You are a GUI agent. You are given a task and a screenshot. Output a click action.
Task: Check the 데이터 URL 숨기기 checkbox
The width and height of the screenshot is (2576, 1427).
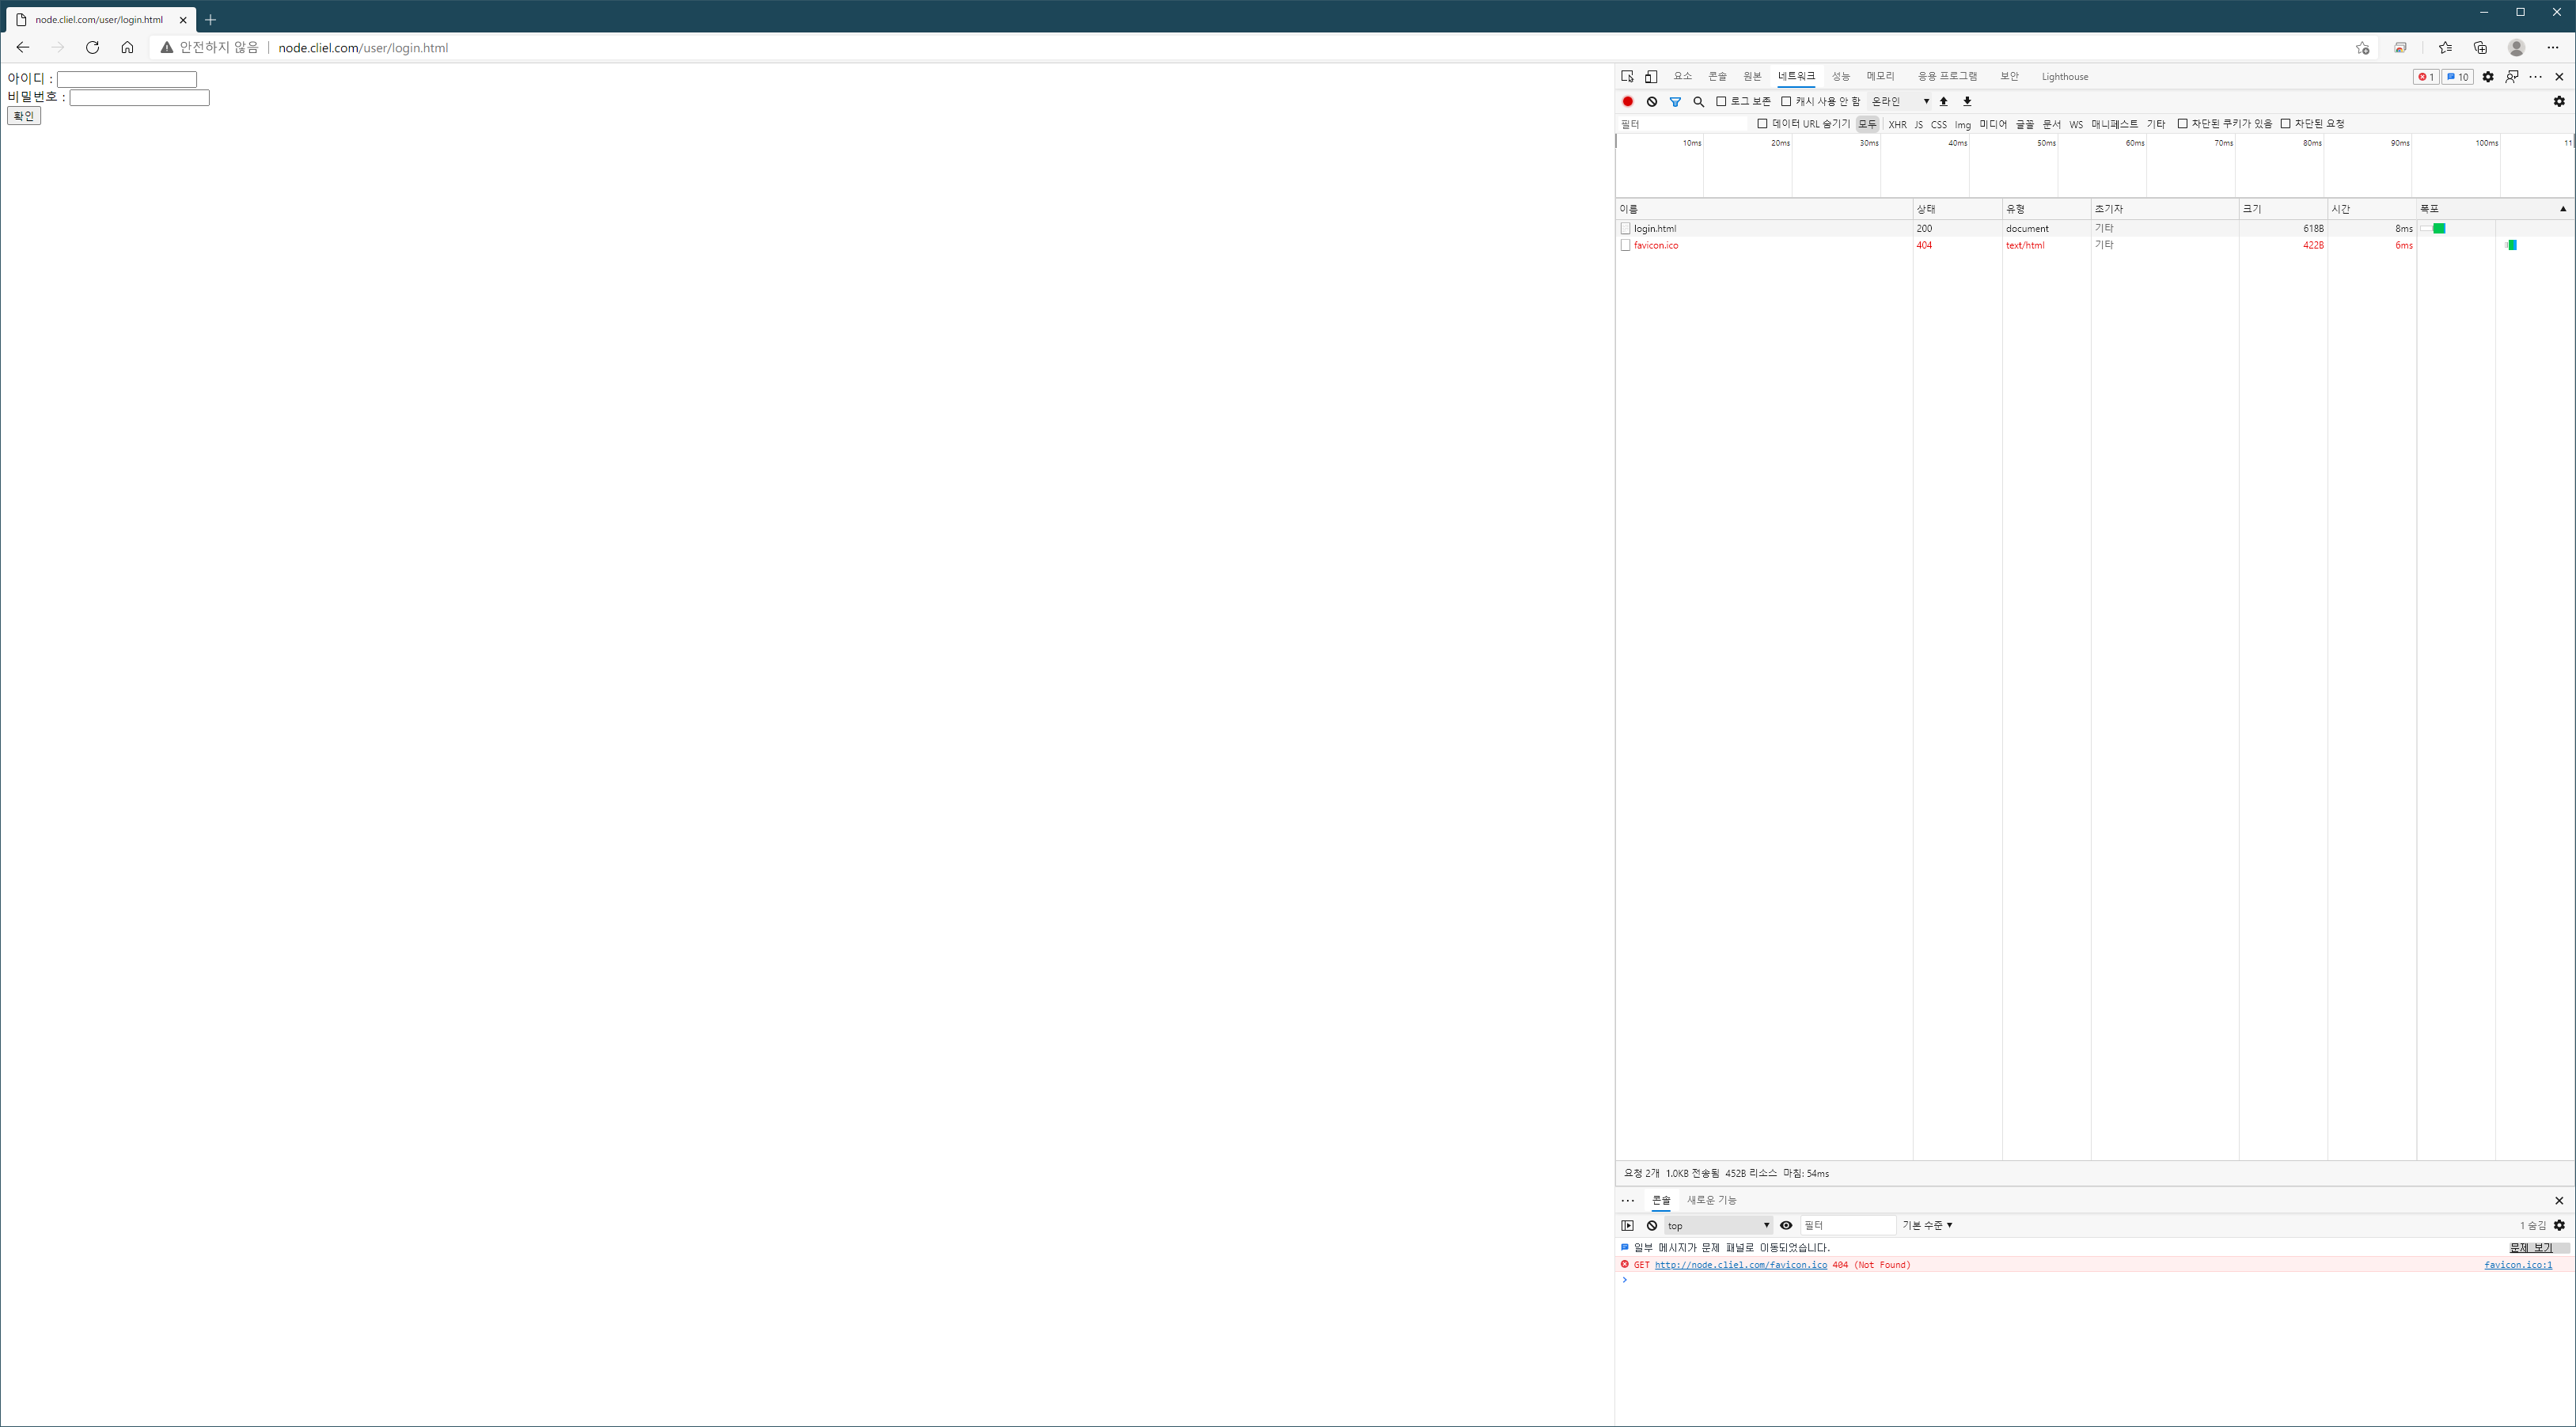(1762, 124)
